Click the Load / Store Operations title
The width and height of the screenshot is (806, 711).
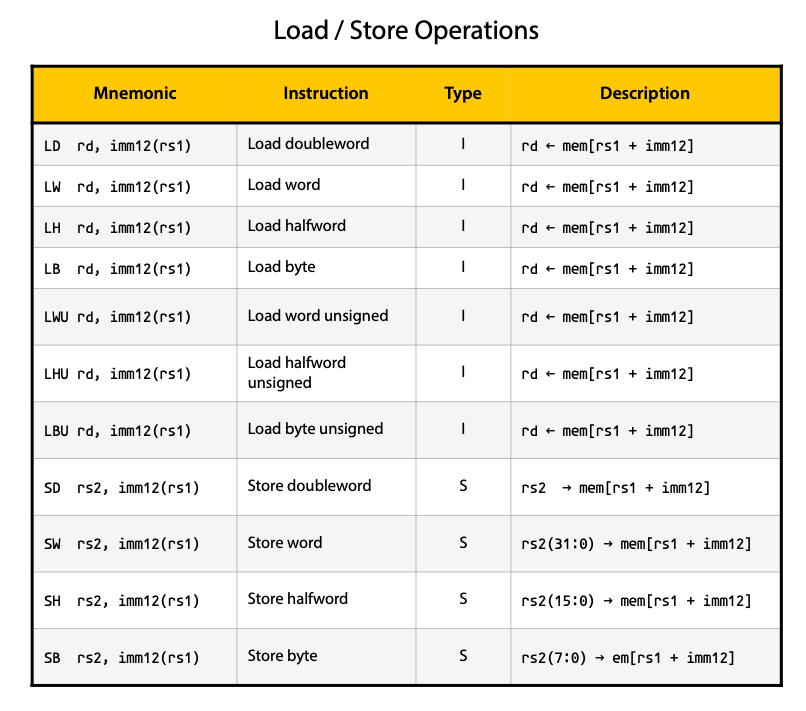[404, 31]
